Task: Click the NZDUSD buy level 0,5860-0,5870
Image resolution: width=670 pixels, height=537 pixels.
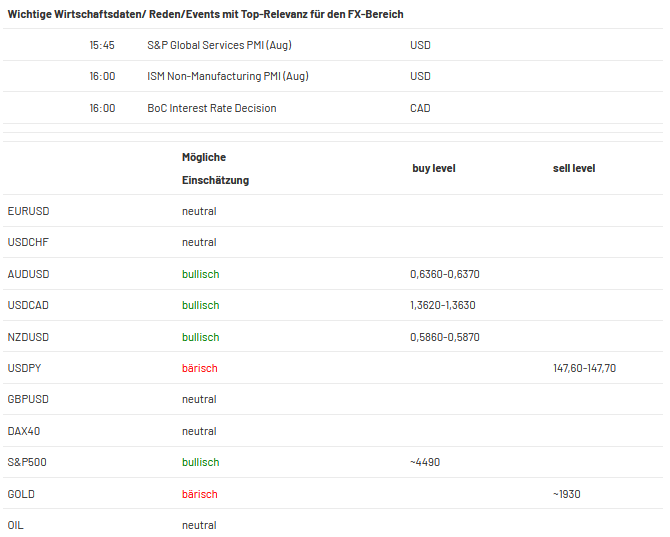Action: 445,337
